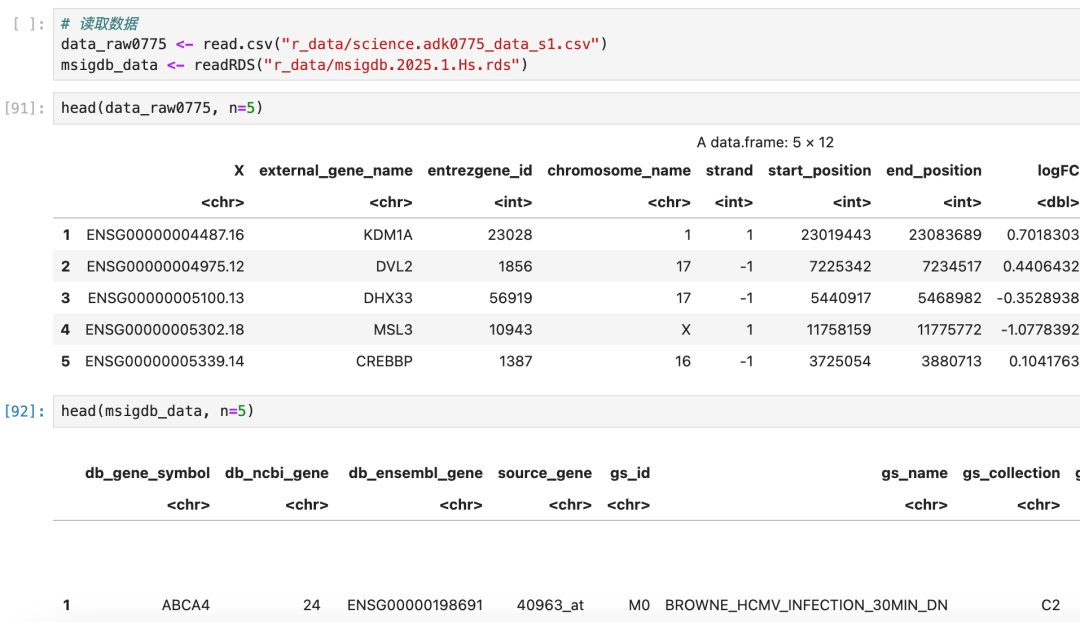Click the ABCA4 gene symbol cell
The image size is (1080, 622).
[185, 605]
